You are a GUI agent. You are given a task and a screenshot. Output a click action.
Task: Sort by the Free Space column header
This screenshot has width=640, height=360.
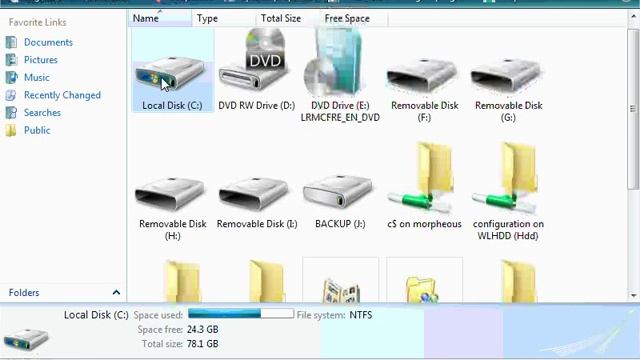[x=354, y=18]
